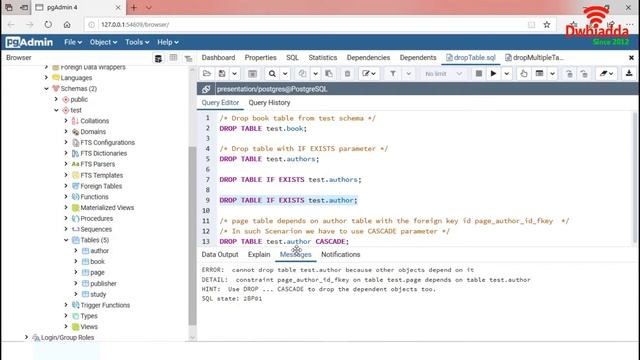
Task: Open file icon in query toolbar
Action: click(x=207, y=73)
